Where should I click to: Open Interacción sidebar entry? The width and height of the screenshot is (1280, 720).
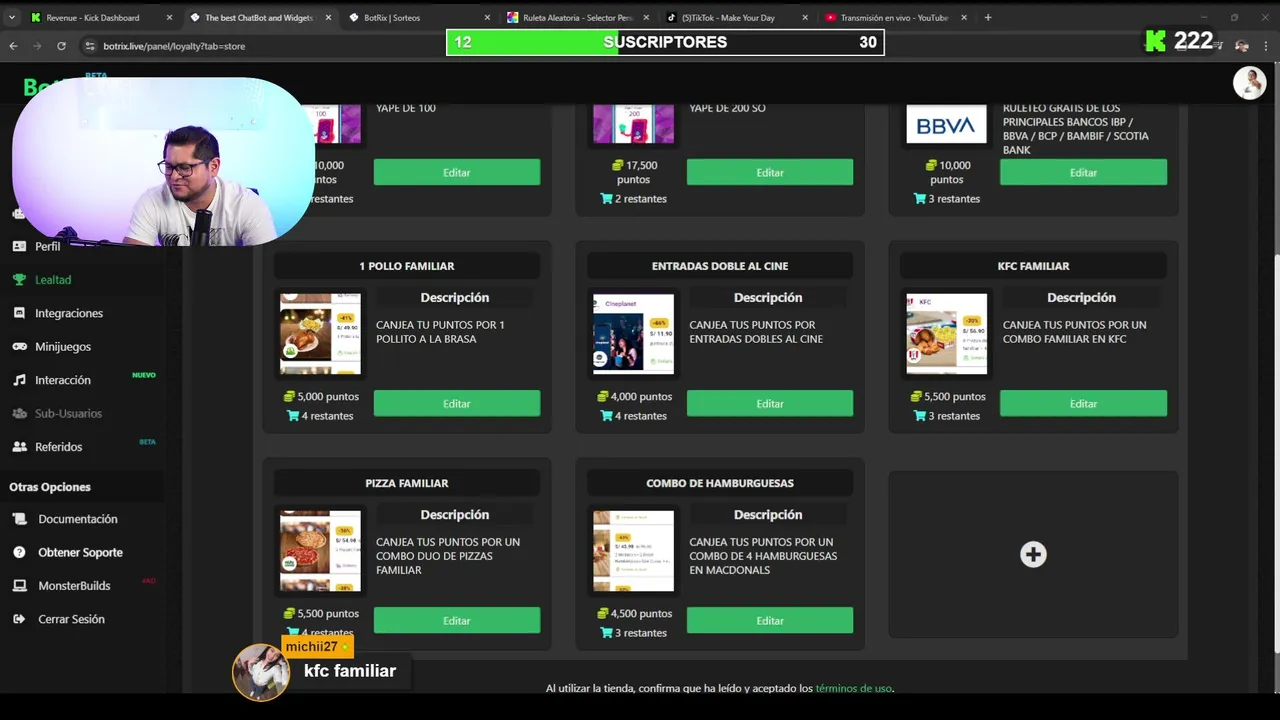click(62, 380)
